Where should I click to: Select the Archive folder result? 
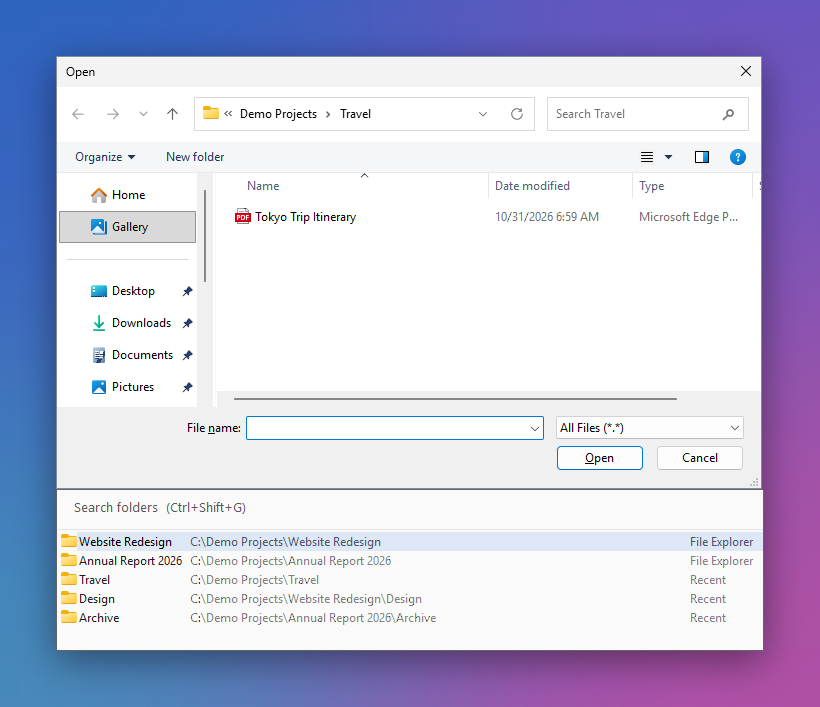click(x=409, y=618)
